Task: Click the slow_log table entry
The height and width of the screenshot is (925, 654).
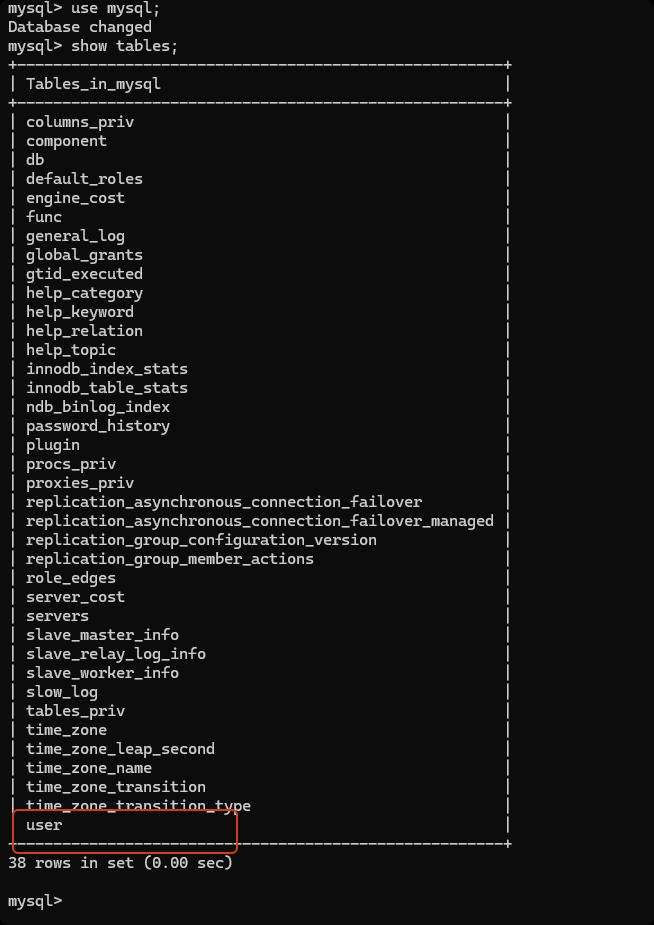Action: point(62,692)
